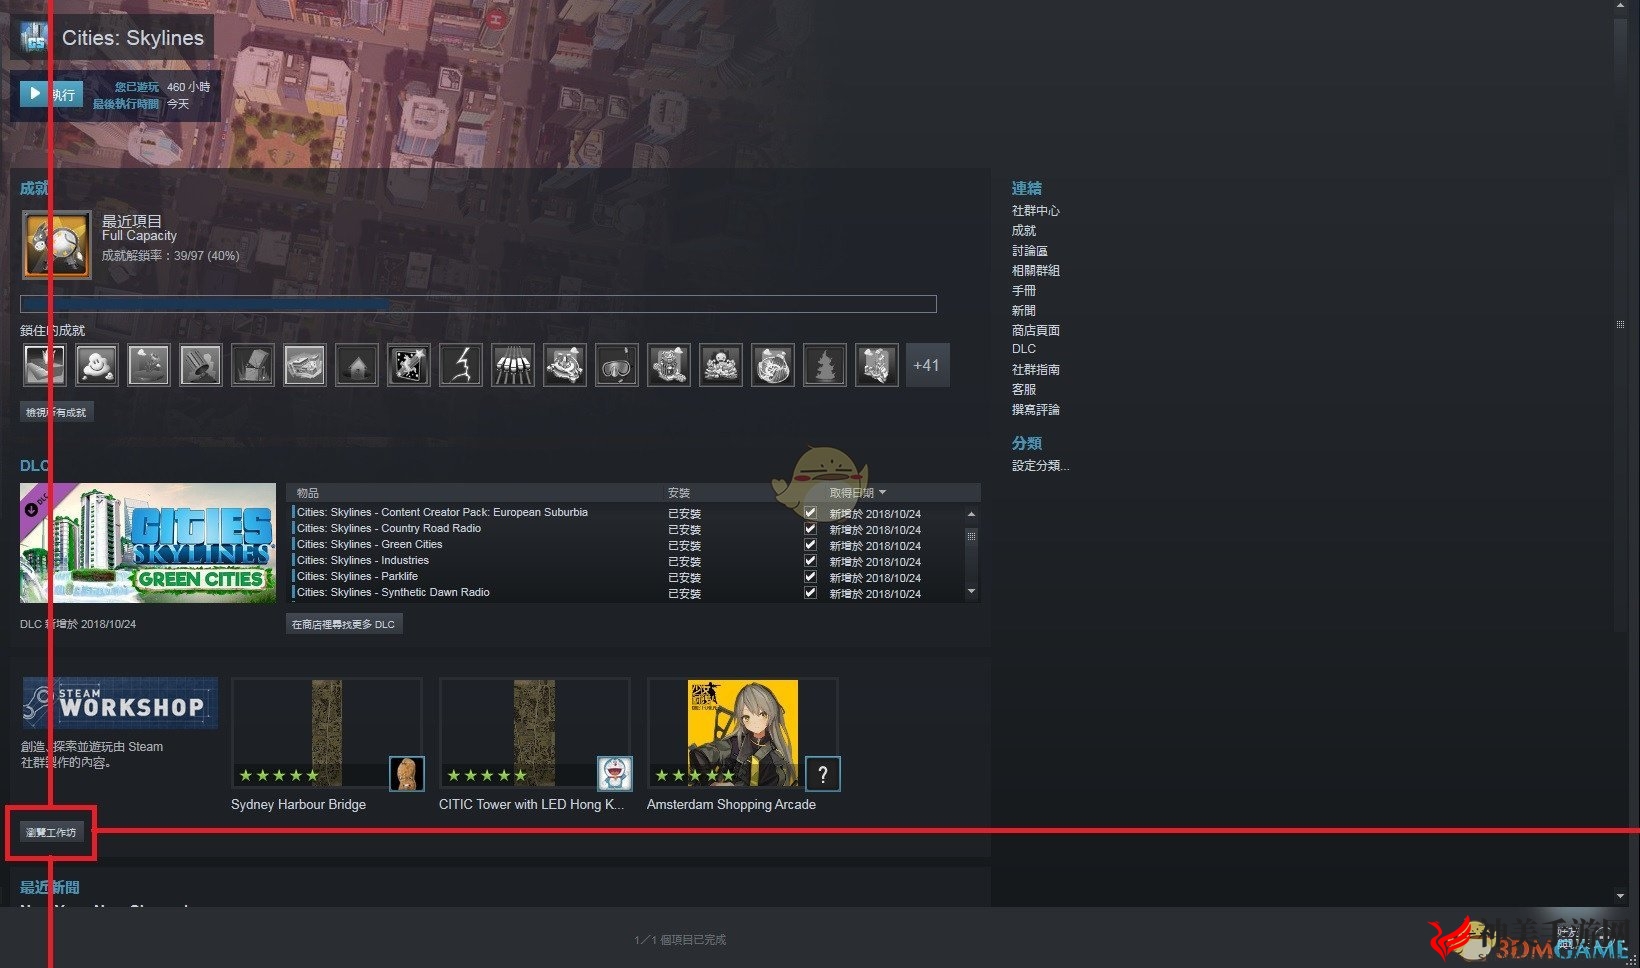Open the 相關群組 related groups link
The image size is (1640, 968).
tap(1035, 271)
